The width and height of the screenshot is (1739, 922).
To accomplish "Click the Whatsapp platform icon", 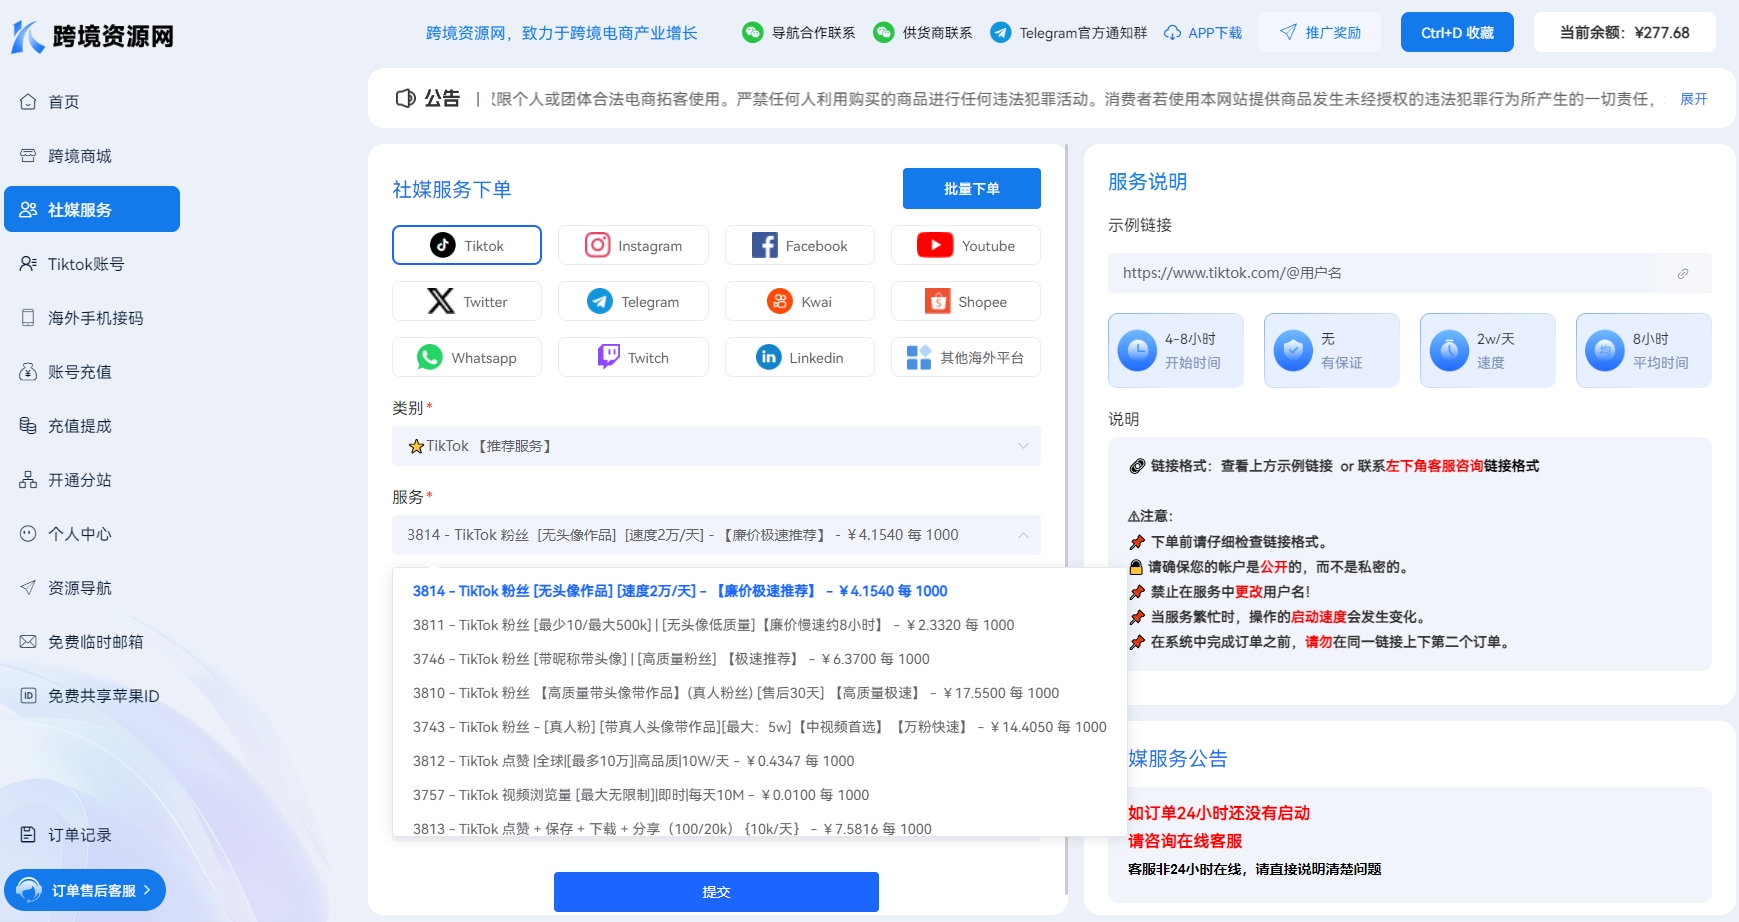I will [x=430, y=357].
